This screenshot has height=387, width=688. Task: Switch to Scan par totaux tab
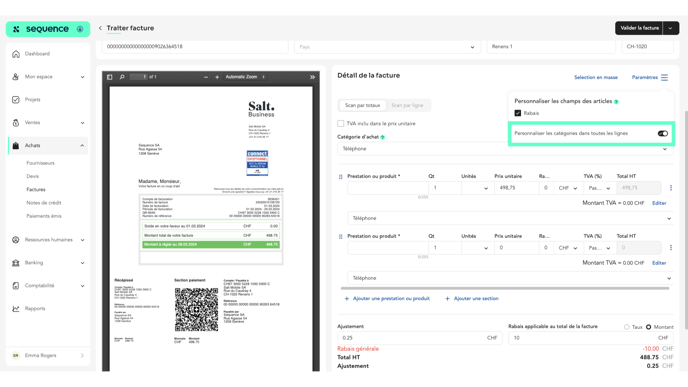tap(362, 105)
